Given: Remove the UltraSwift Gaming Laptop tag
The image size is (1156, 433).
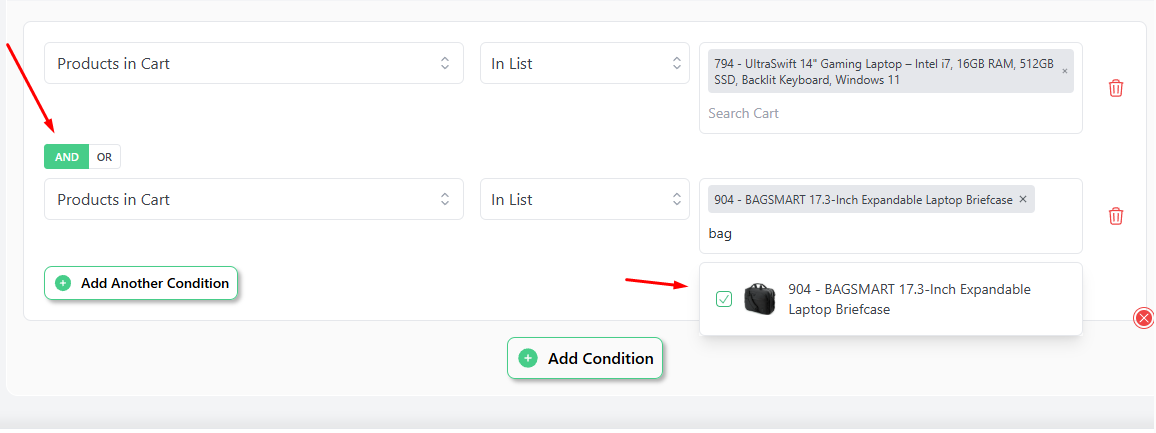Looking at the screenshot, I should pyautogui.click(x=1064, y=72).
